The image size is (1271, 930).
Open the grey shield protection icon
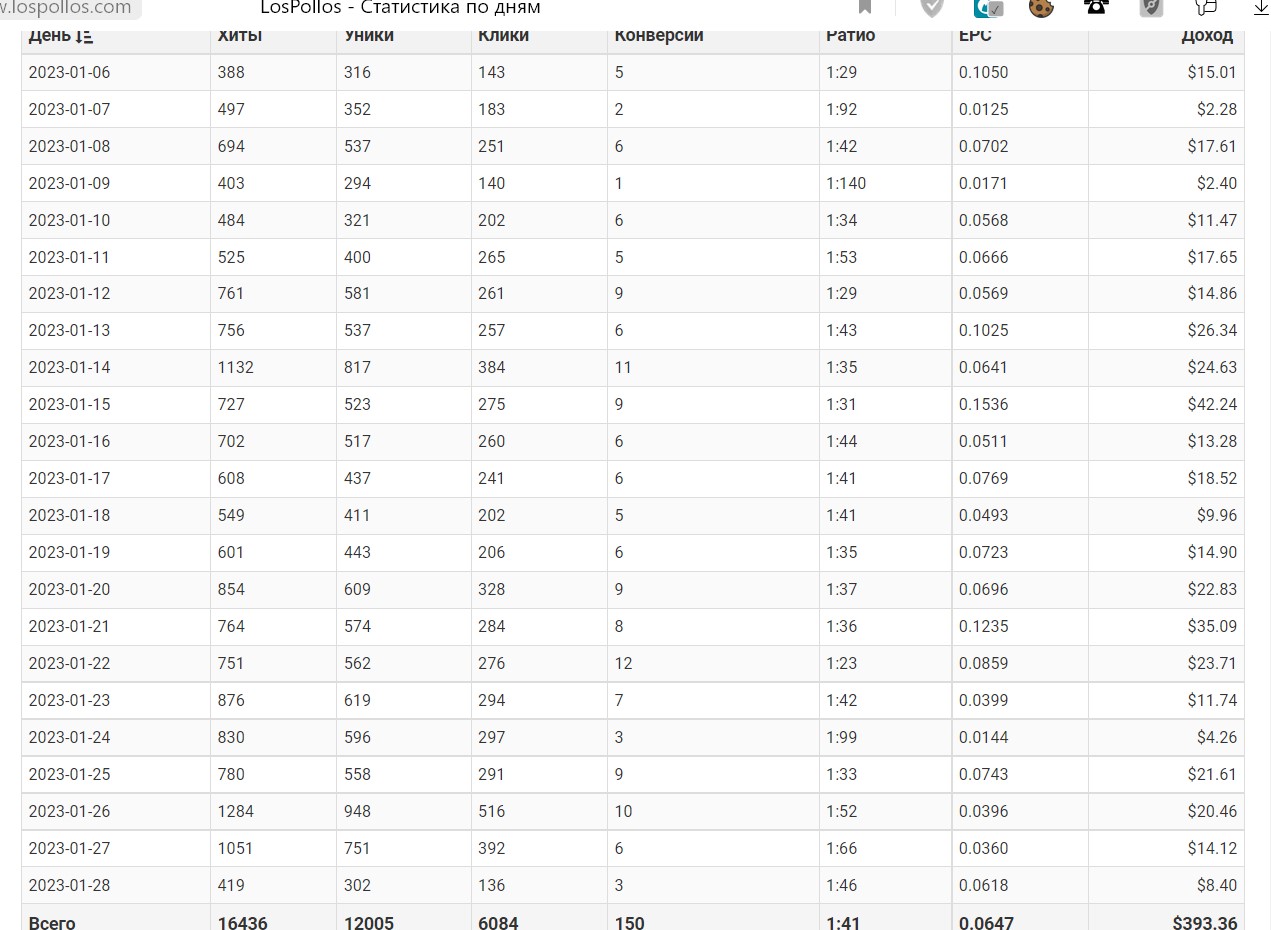tap(932, 7)
